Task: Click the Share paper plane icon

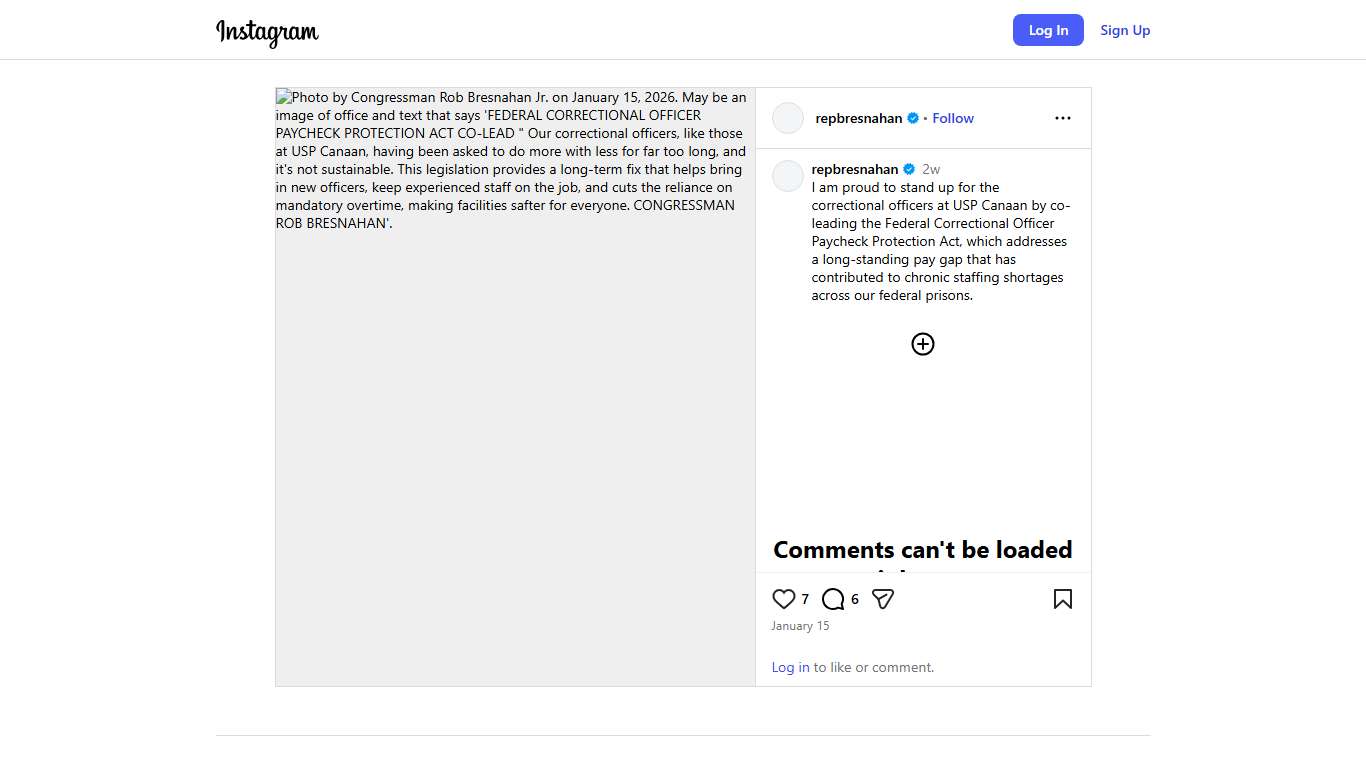Action: point(882,599)
